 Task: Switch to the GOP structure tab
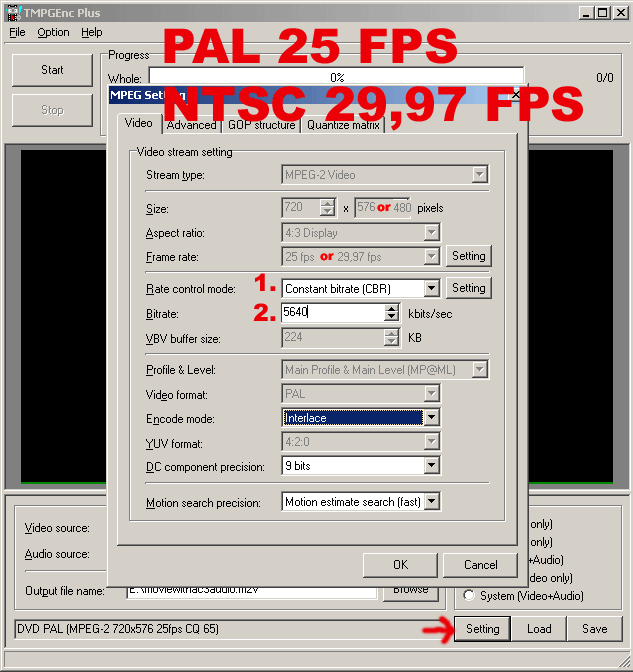(x=261, y=125)
